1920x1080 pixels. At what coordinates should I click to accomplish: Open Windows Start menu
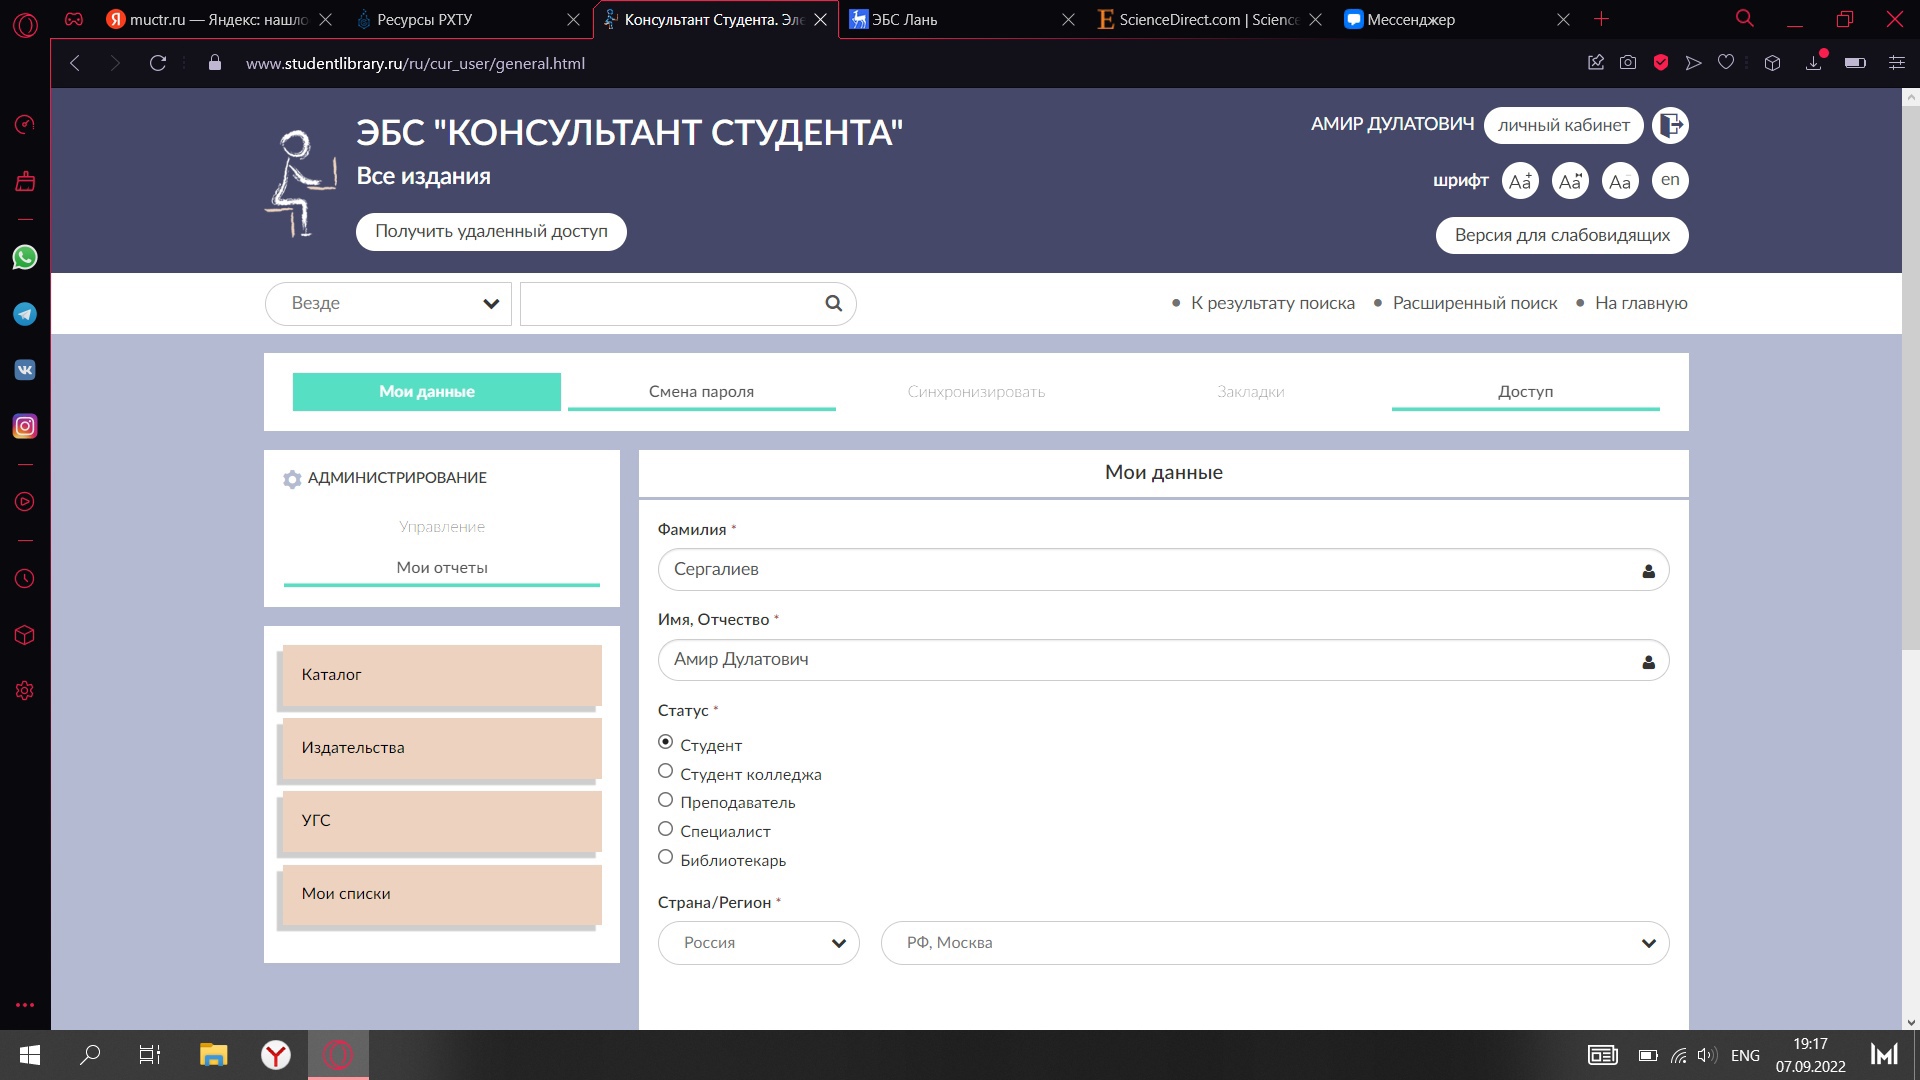30,1055
